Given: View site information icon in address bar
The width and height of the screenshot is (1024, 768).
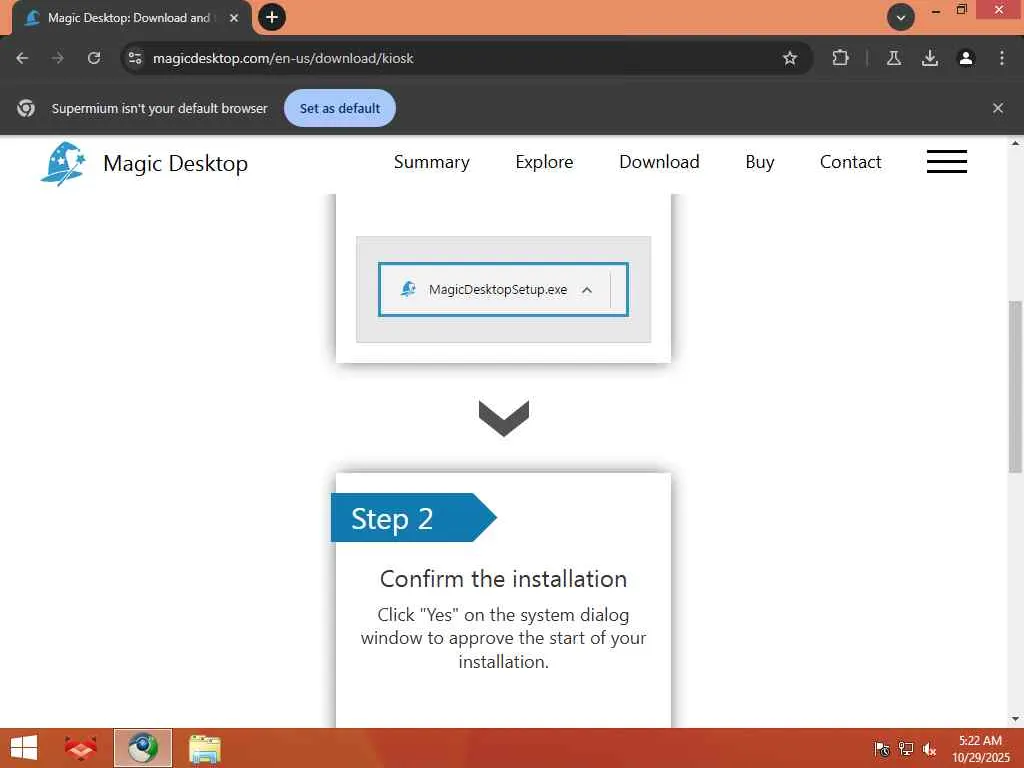Looking at the screenshot, I should coord(135,58).
